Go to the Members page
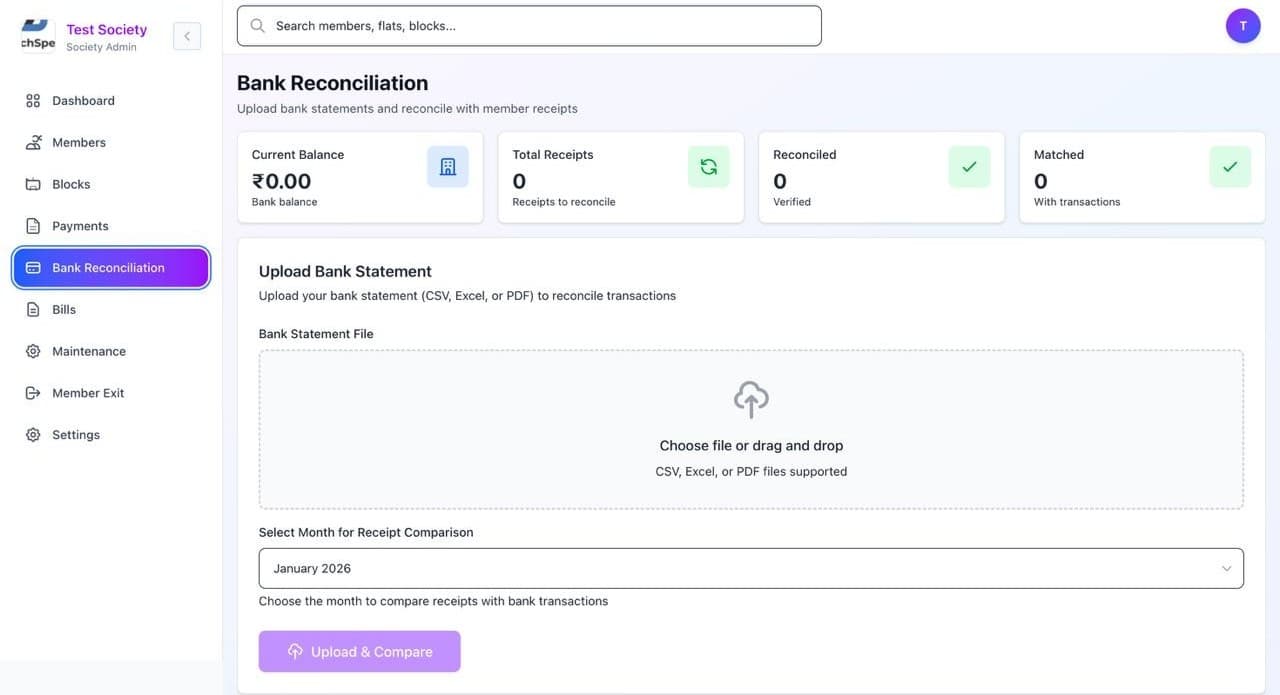The height and width of the screenshot is (695, 1280). (111, 143)
